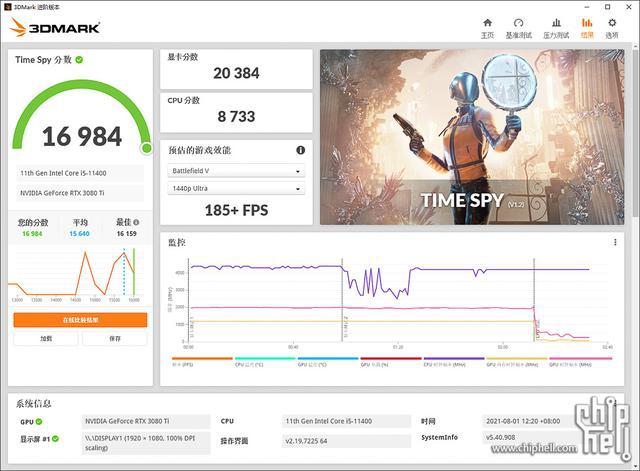Click the orange compare results online button
The height and width of the screenshot is (471, 640).
pyautogui.click(x=80, y=320)
